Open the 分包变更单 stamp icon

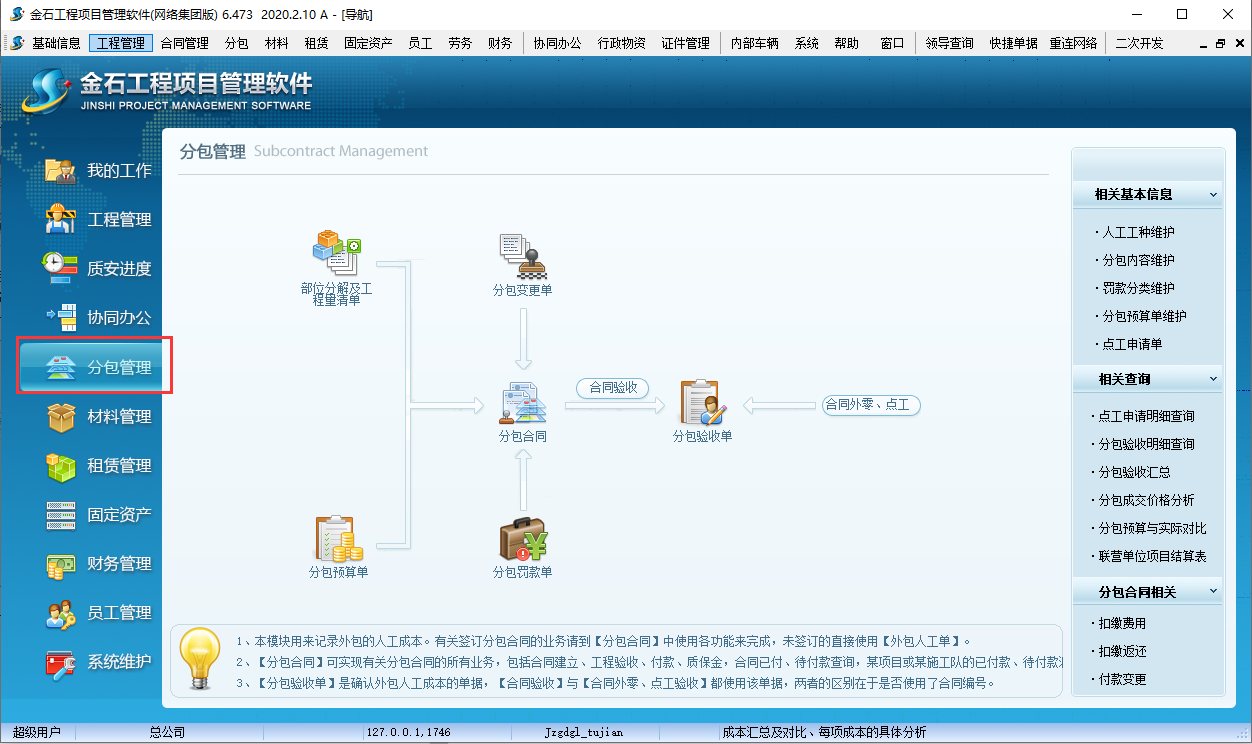pos(523,257)
